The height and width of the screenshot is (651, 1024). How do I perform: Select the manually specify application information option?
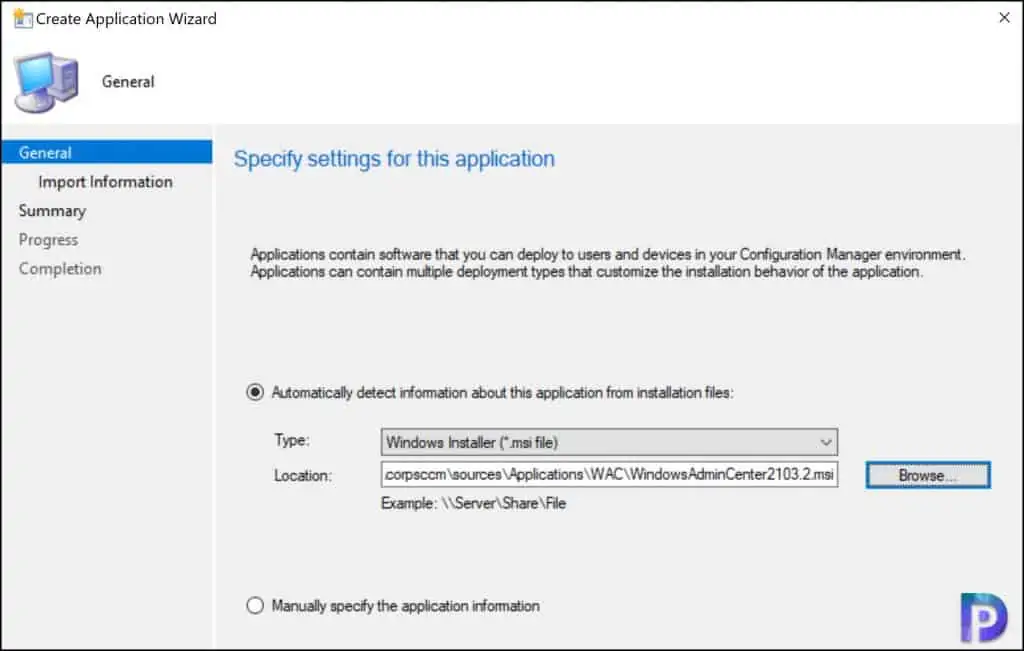tap(255, 606)
